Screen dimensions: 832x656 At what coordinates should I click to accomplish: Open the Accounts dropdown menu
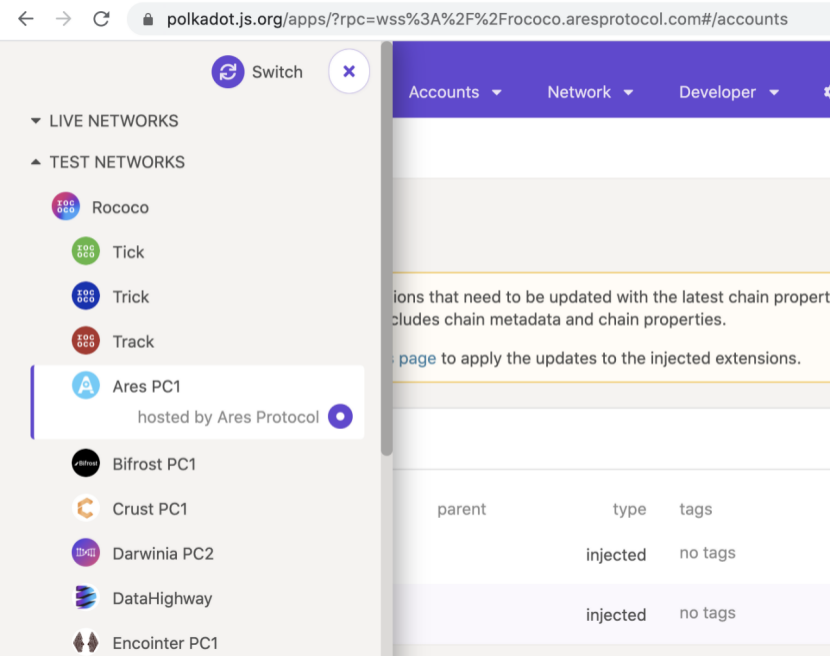455,92
